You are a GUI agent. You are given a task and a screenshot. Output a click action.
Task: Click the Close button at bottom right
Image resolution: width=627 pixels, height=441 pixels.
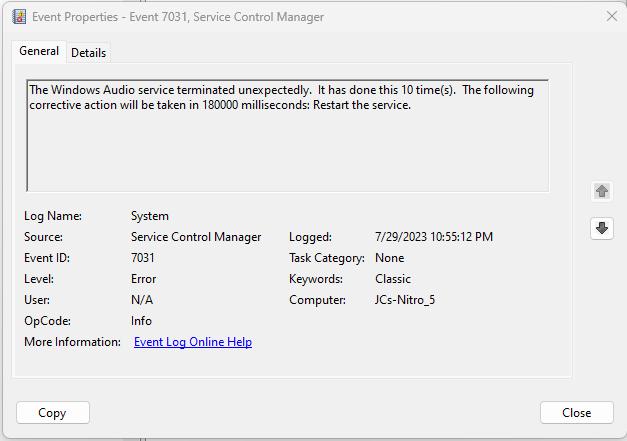tap(576, 412)
